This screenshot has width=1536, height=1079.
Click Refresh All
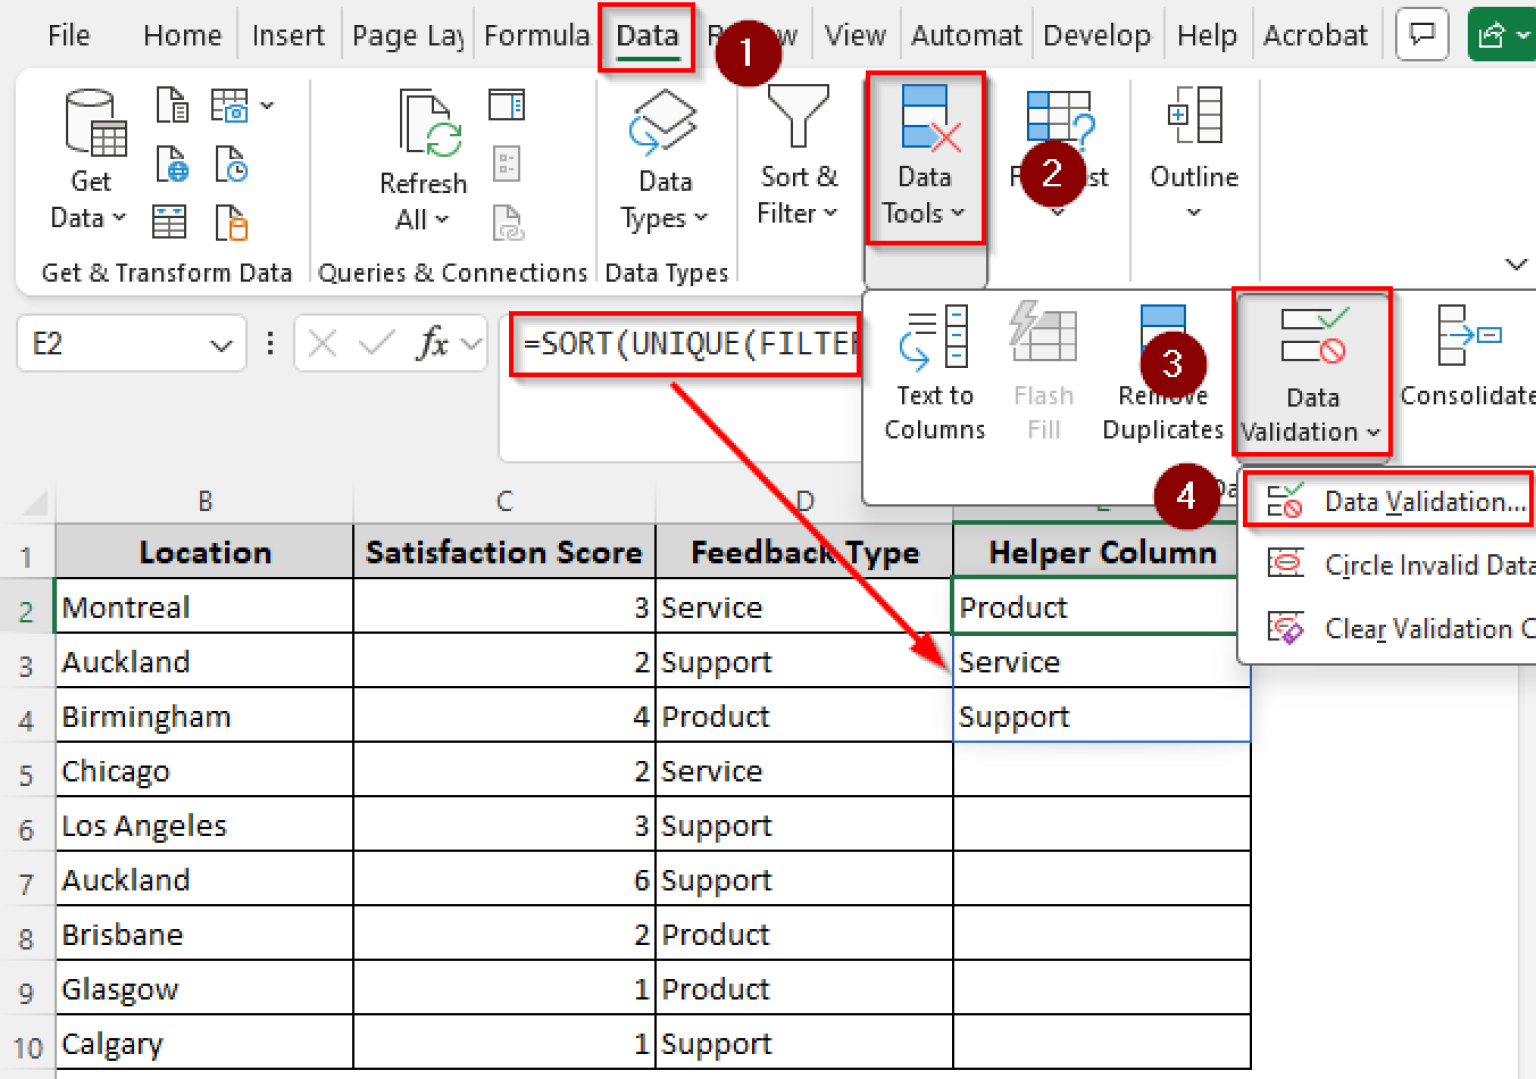pyautogui.click(x=424, y=150)
